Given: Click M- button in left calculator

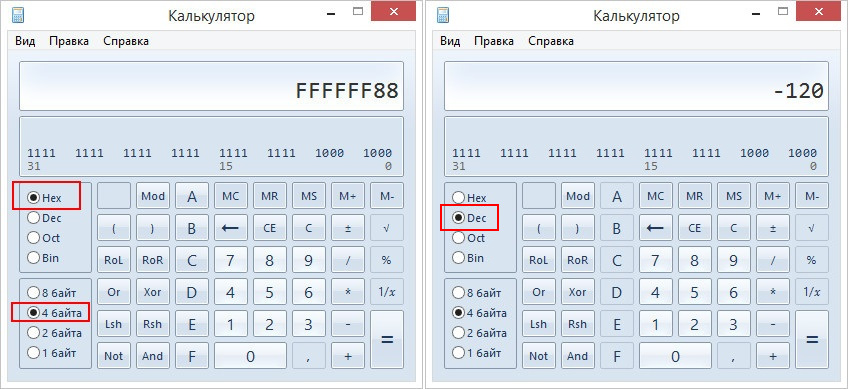Looking at the screenshot, I should (387, 196).
